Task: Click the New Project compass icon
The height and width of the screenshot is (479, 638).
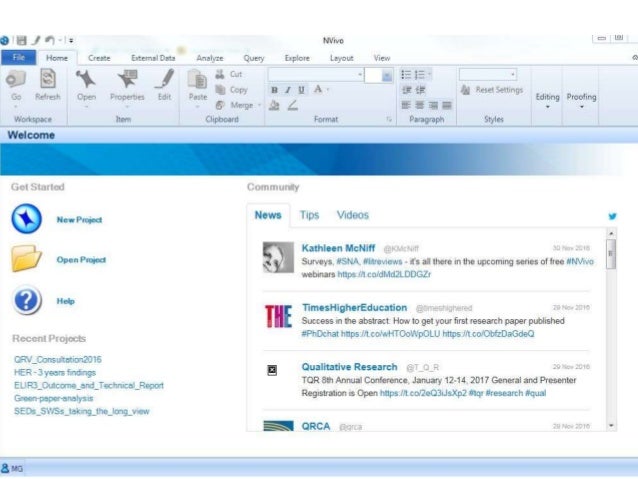Action: (x=26, y=219)
